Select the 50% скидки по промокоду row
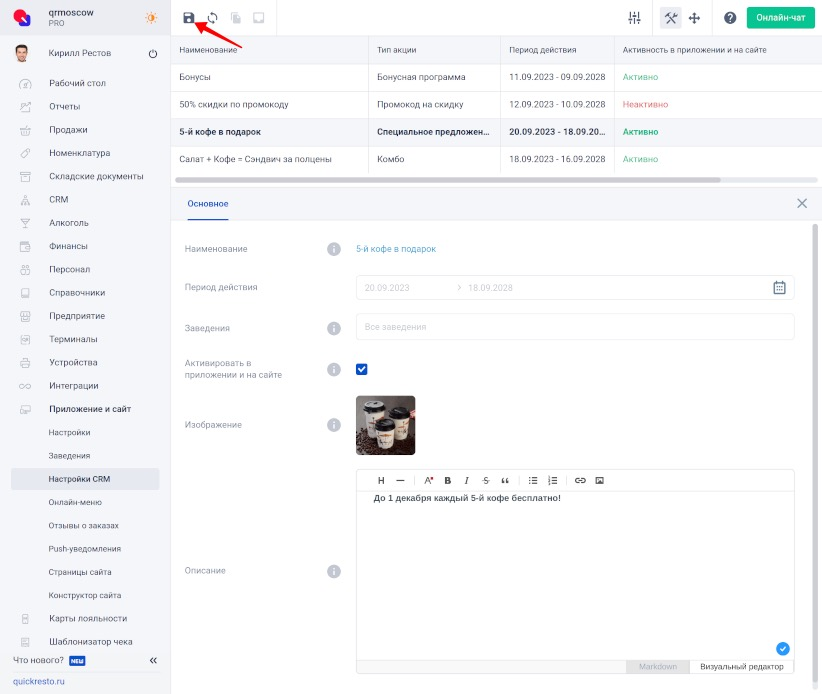 click(496, 104)
